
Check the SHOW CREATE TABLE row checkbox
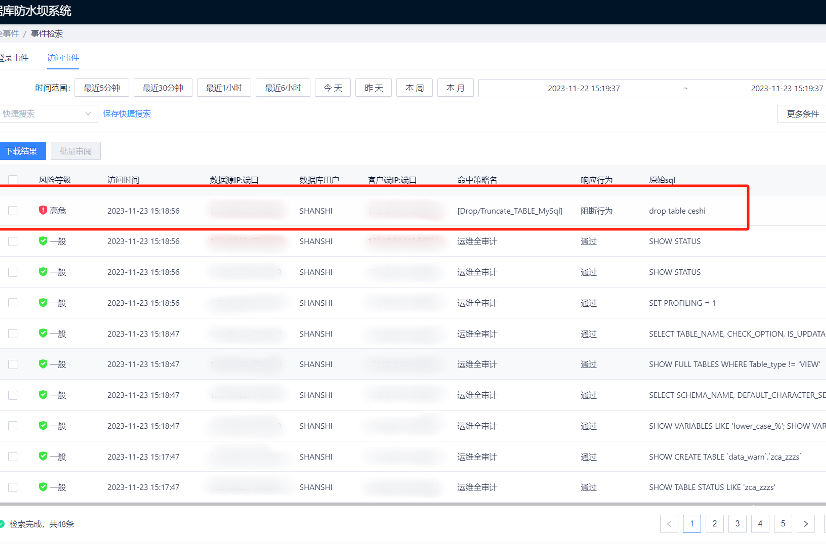tap(13, 457)
